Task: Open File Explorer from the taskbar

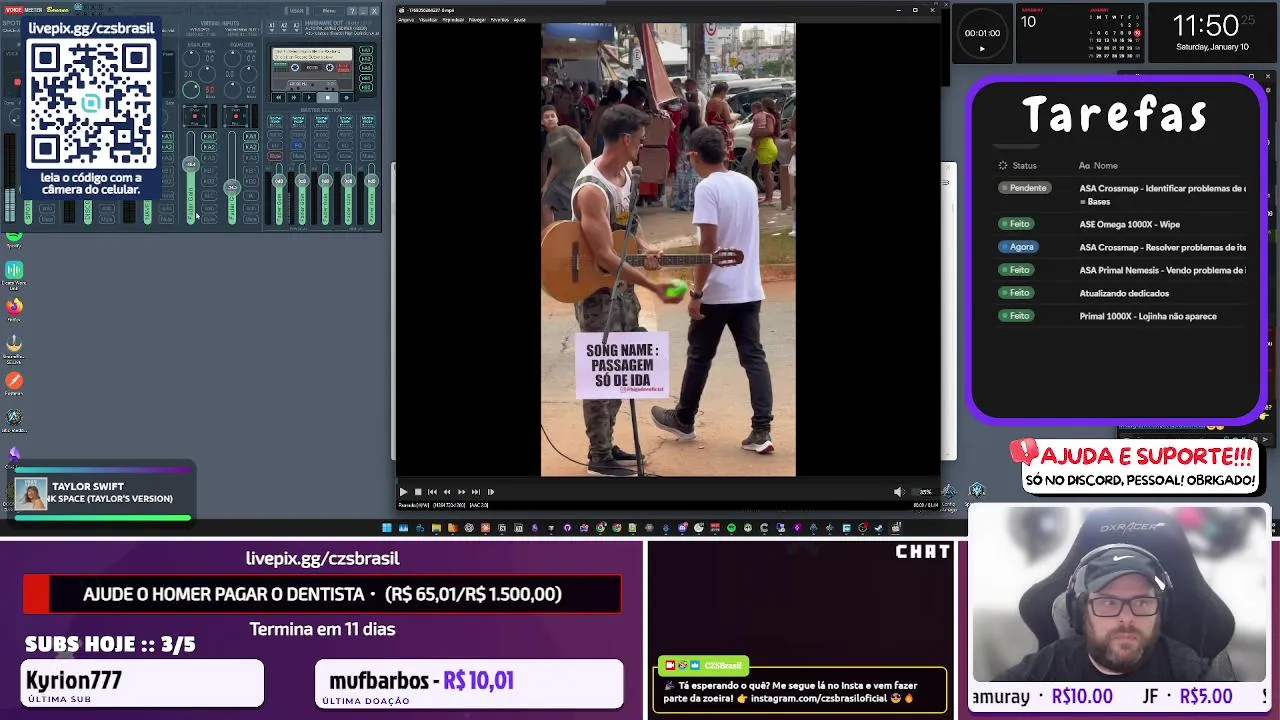Action: tap(436, 528)
